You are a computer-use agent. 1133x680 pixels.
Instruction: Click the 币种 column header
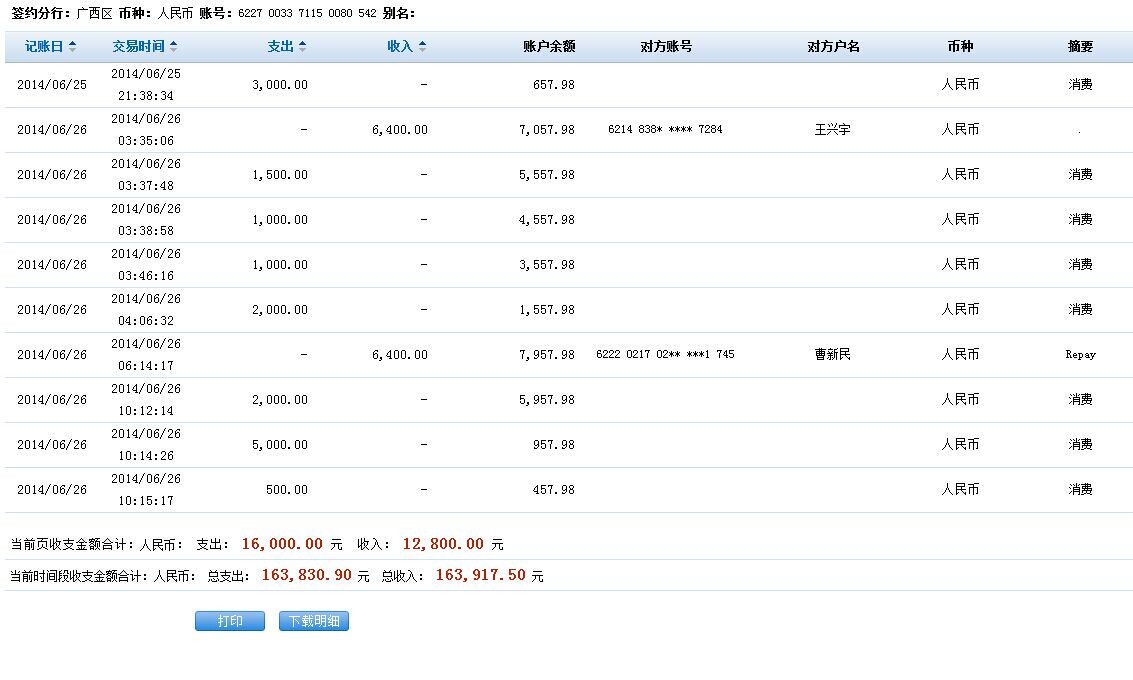coord(960,47)
